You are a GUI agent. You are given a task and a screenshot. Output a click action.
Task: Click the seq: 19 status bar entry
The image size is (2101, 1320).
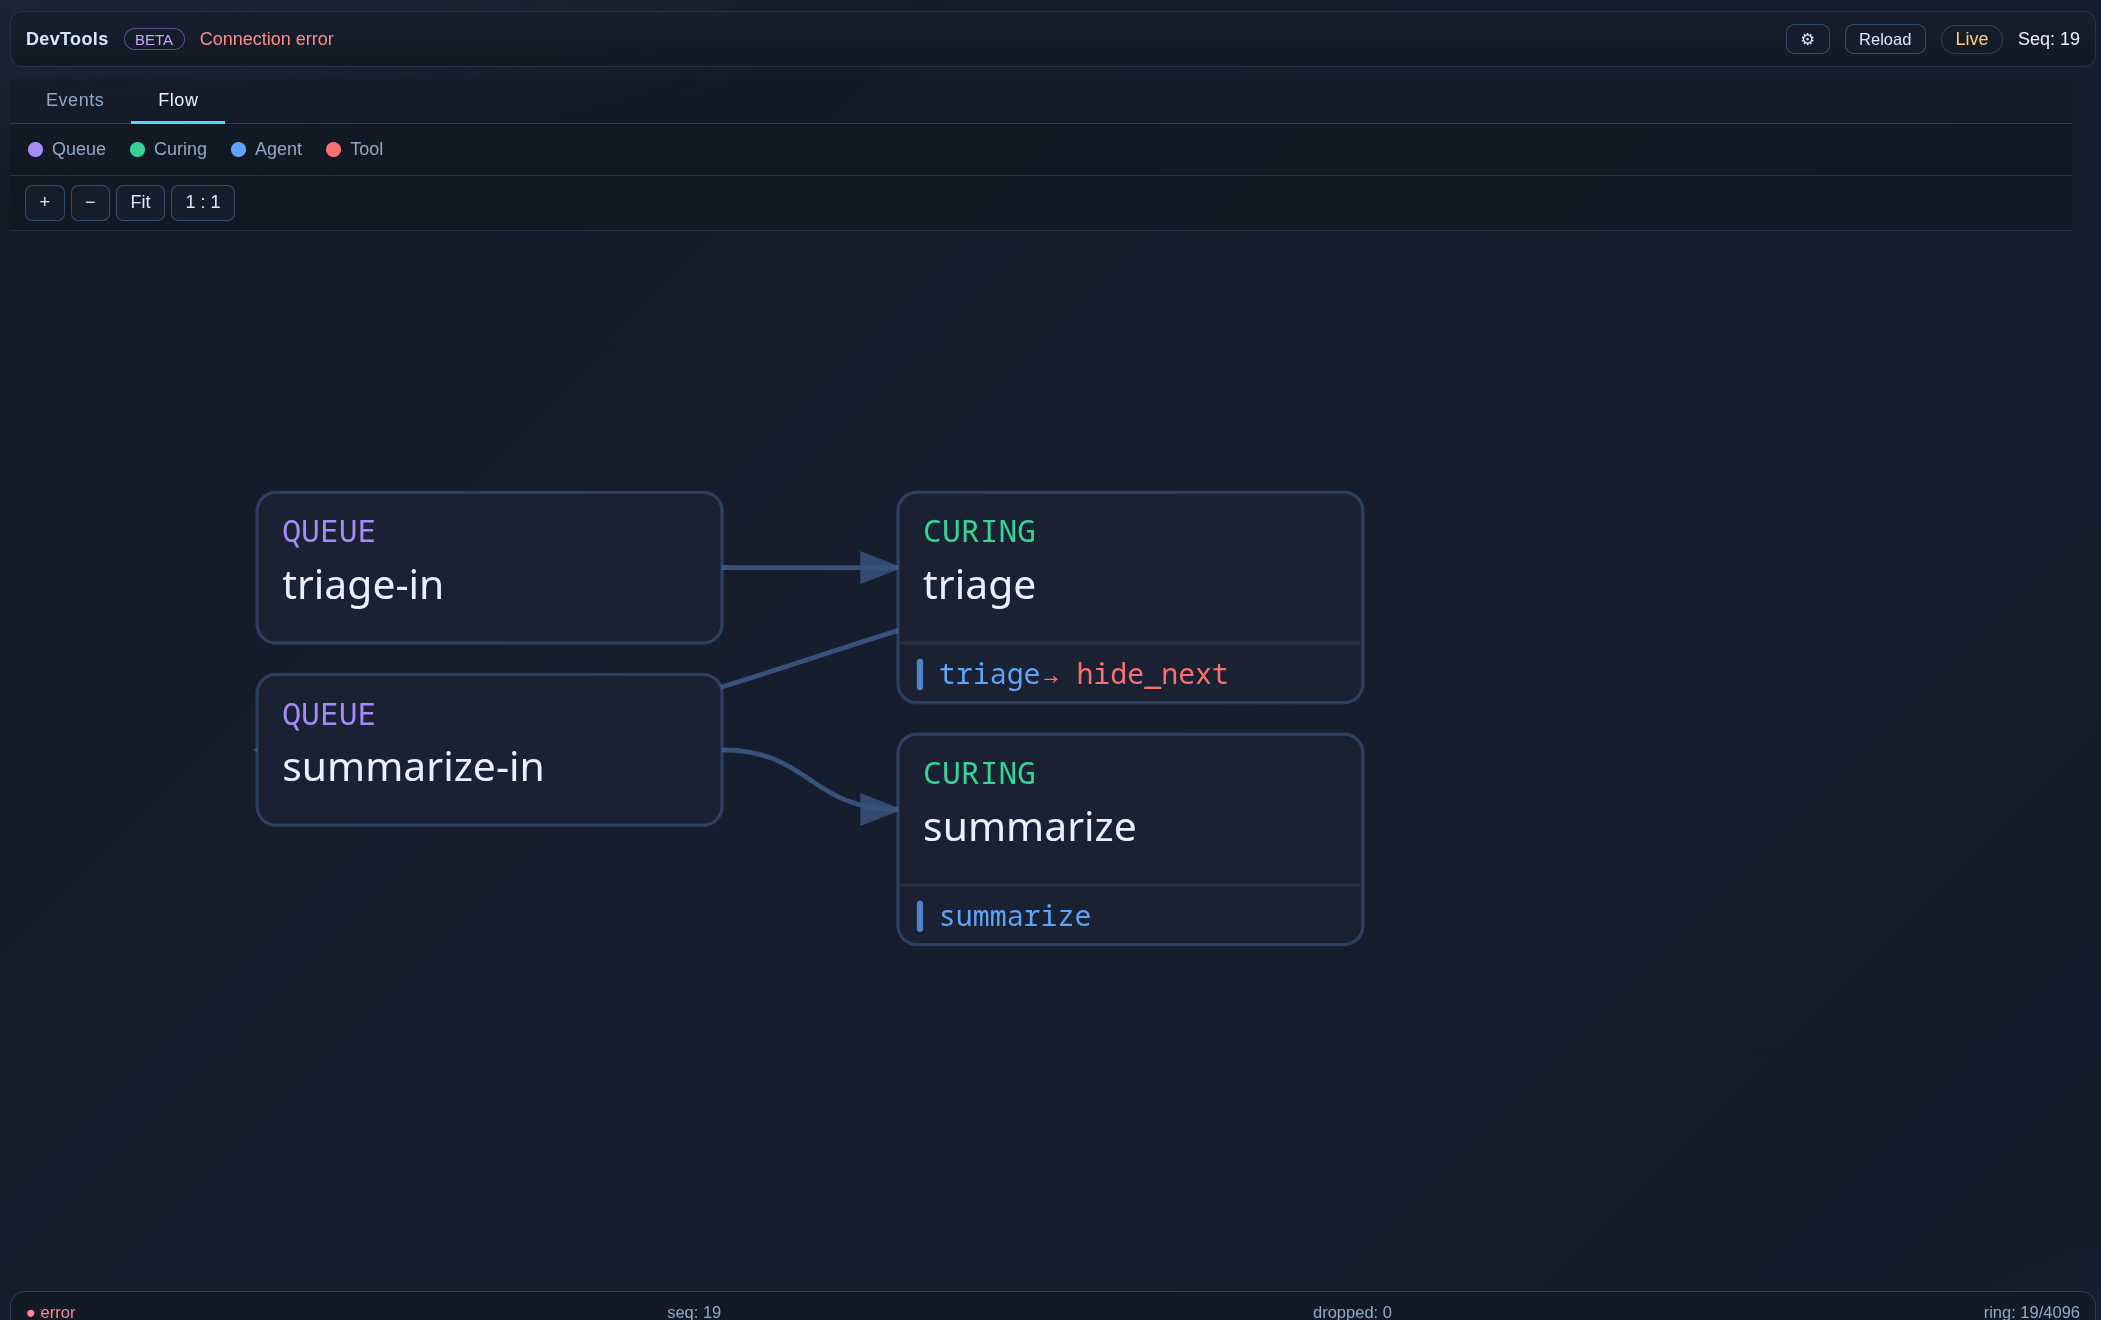pos(694,1312)
